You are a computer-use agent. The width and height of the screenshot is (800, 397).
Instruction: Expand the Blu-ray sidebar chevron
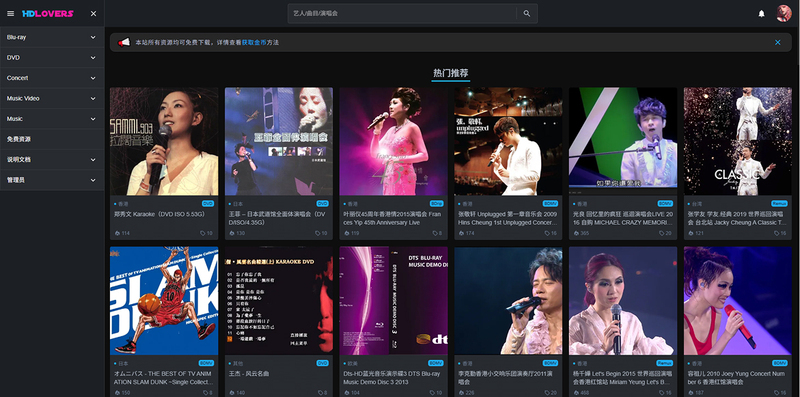[x=93, y=37]
